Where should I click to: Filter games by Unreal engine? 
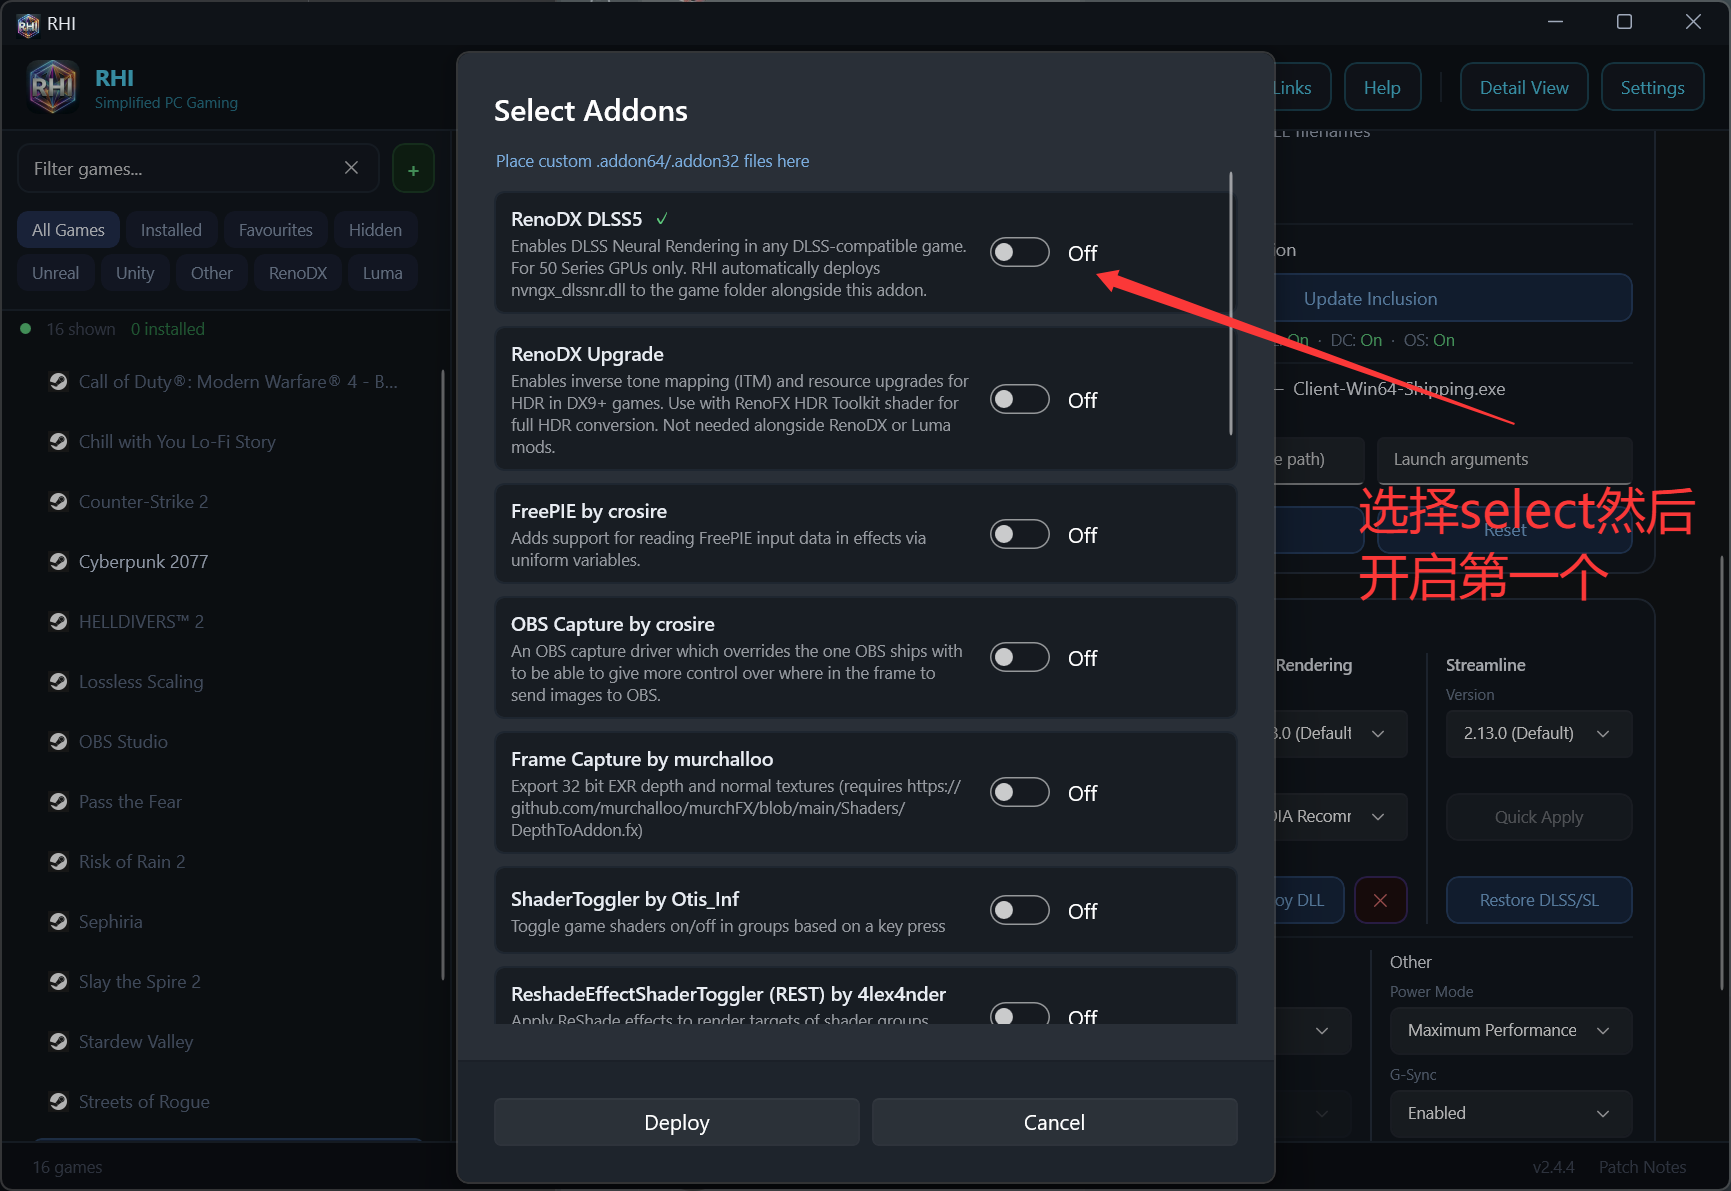tap(55, 273)
